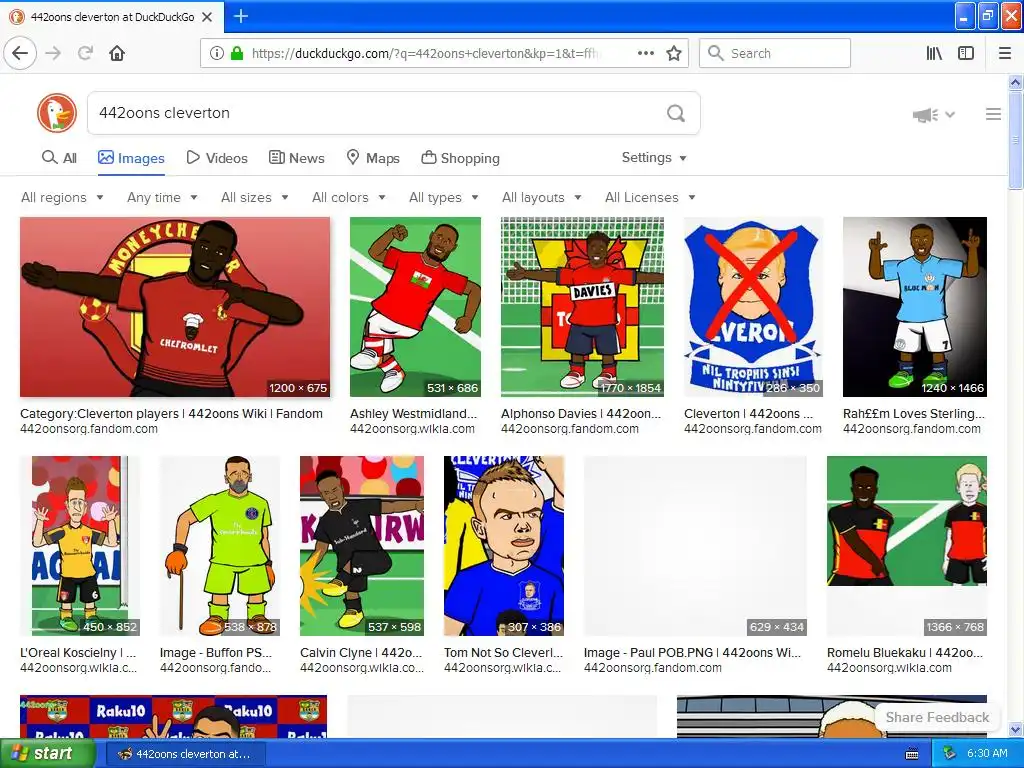Bookmark this page with the star icon
1024x768 pixels.
coord(674,53)
